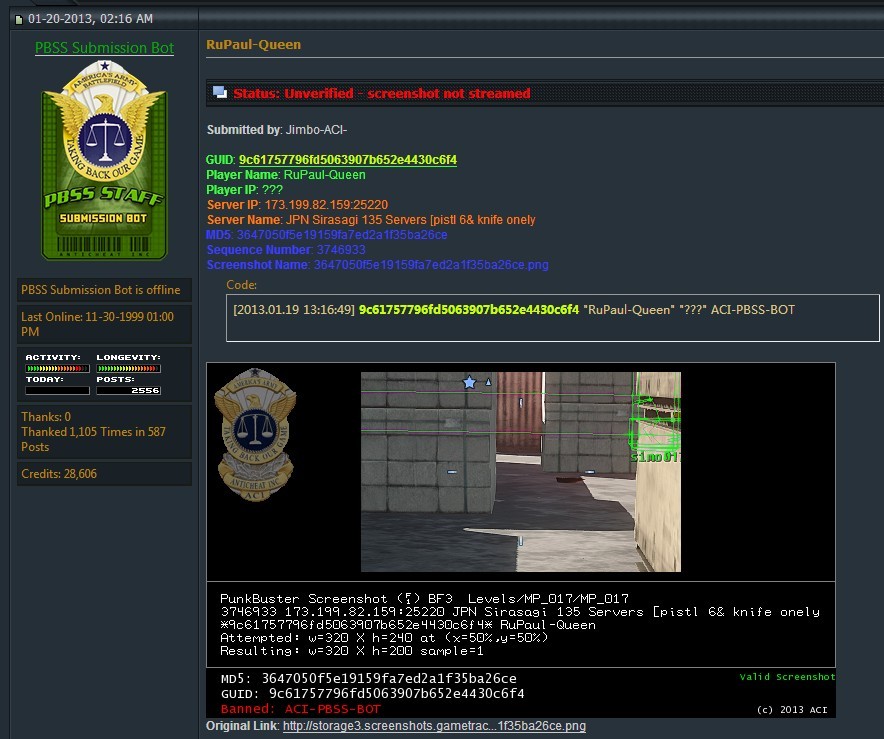
Task: Click the Banned: ACI-PBSS-BOT text
Action: [x=300, y=709]
